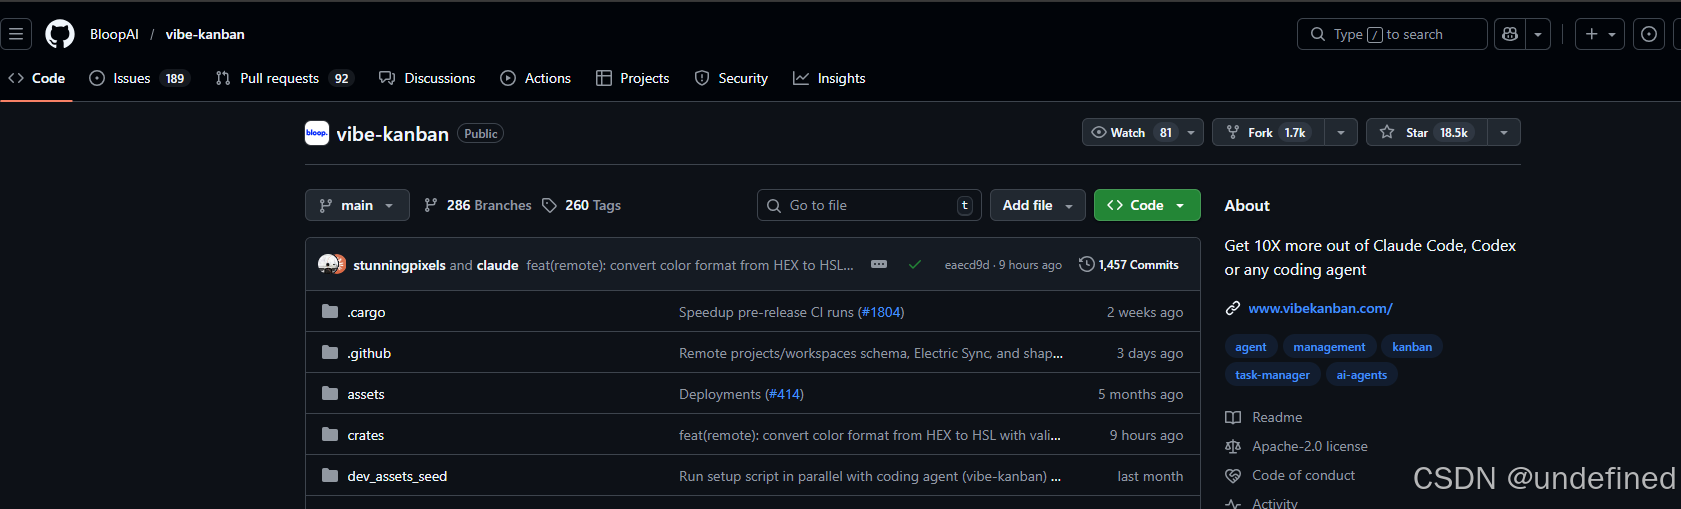Click the vibe-kanban breadcrumb link
Image resolution: width=1681 pixels, height=509 pixels.
click(x=205, y=34)
